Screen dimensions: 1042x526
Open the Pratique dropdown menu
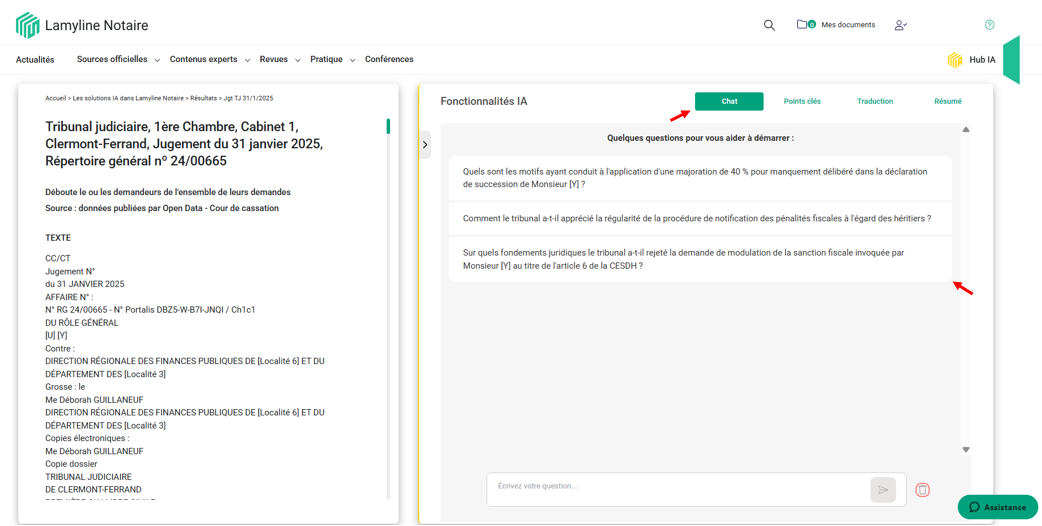point(332,60)
